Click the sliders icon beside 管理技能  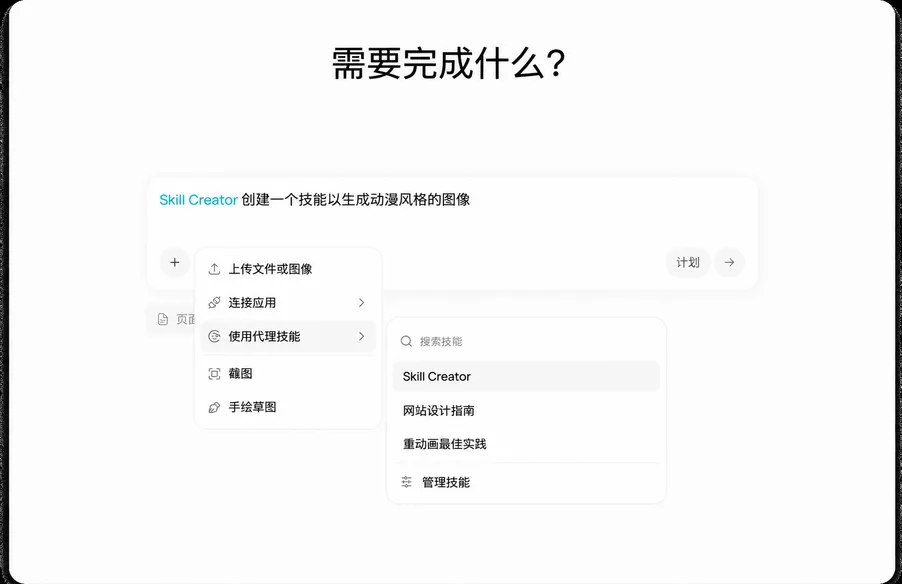click(406, 482)
